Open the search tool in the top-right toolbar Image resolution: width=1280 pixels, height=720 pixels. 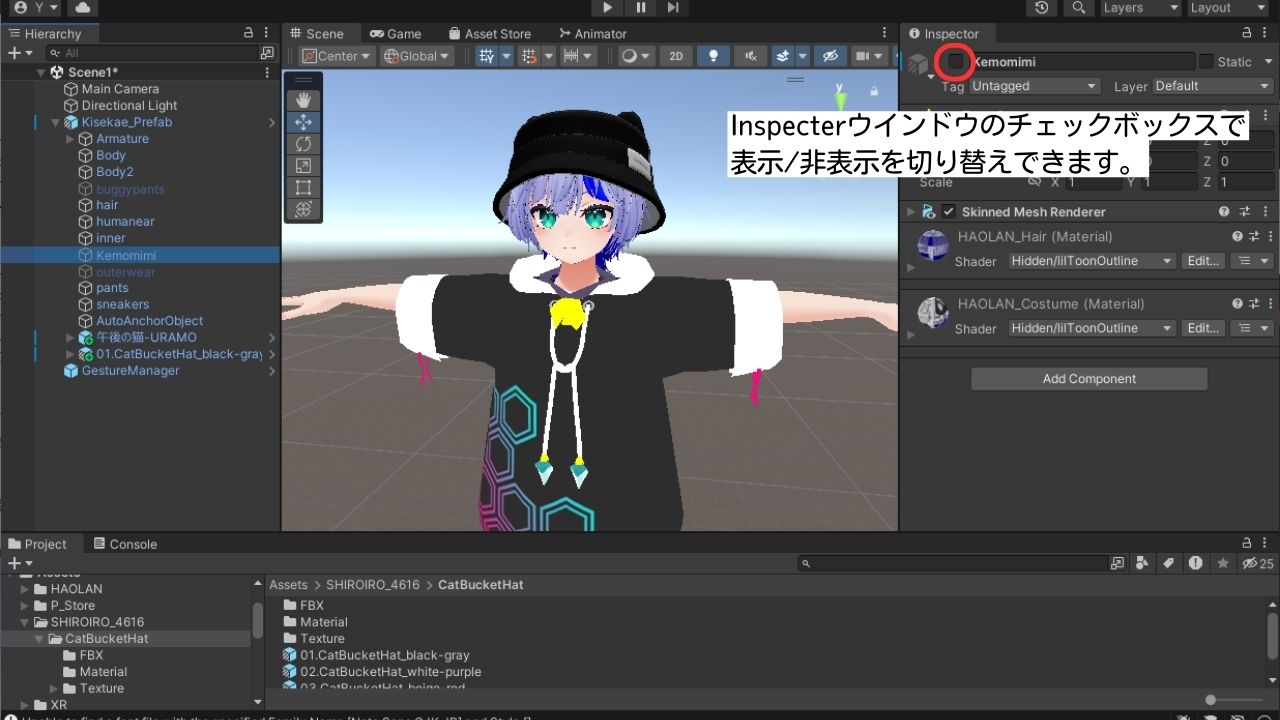click(1081, 8)
